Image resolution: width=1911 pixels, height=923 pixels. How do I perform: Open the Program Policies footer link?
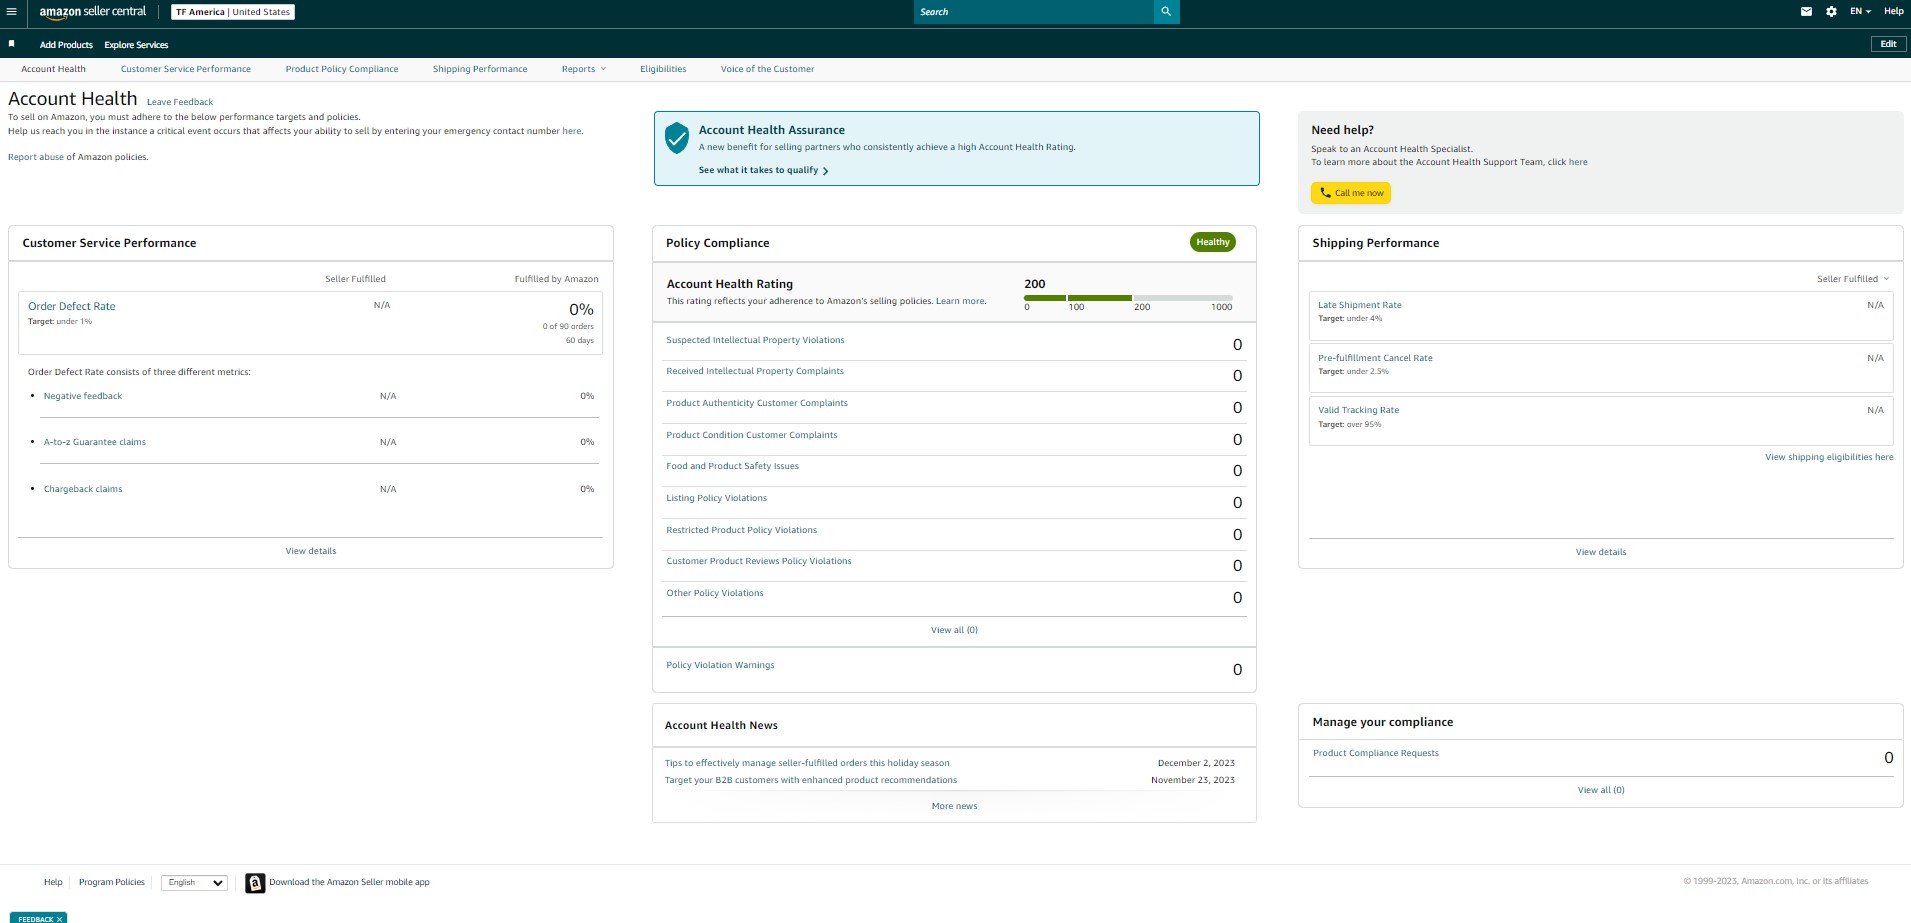(112, 882)
